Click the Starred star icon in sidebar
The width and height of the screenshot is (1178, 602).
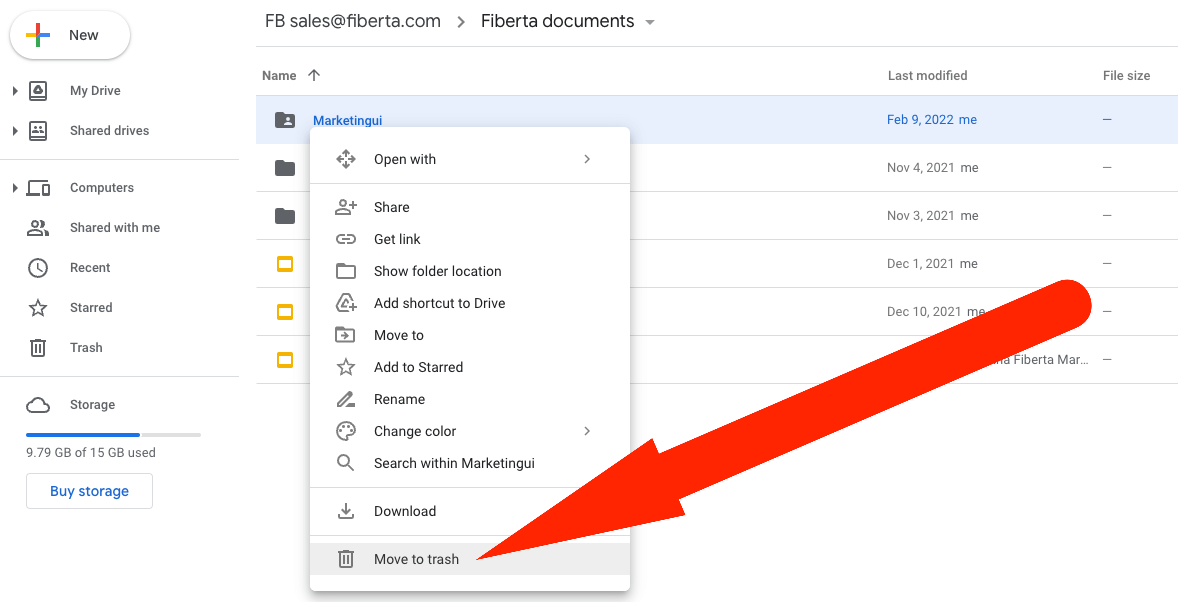coord(38,307)
